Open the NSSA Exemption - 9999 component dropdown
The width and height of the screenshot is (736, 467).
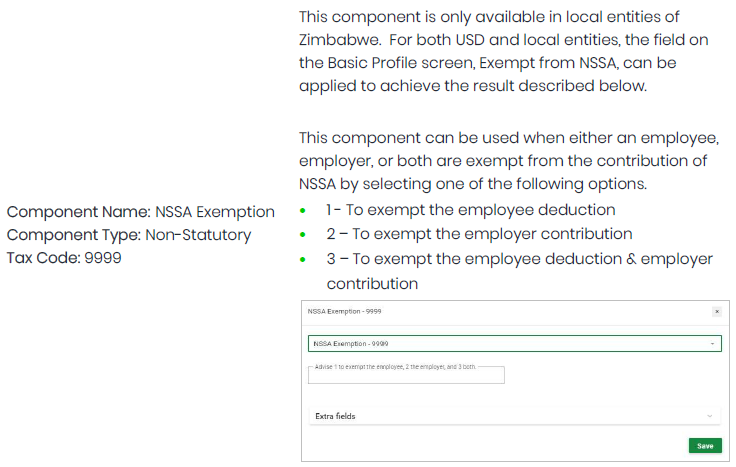[510, 343]
